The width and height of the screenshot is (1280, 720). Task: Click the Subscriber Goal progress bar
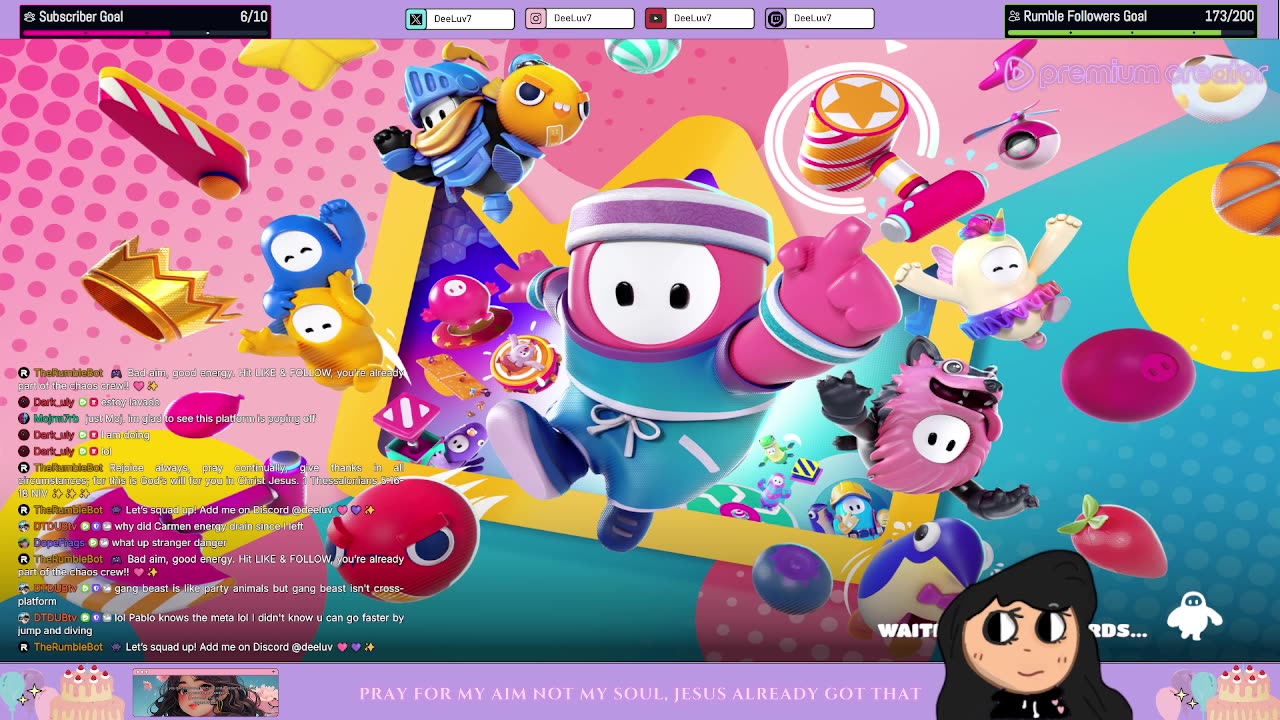point(146,33)
